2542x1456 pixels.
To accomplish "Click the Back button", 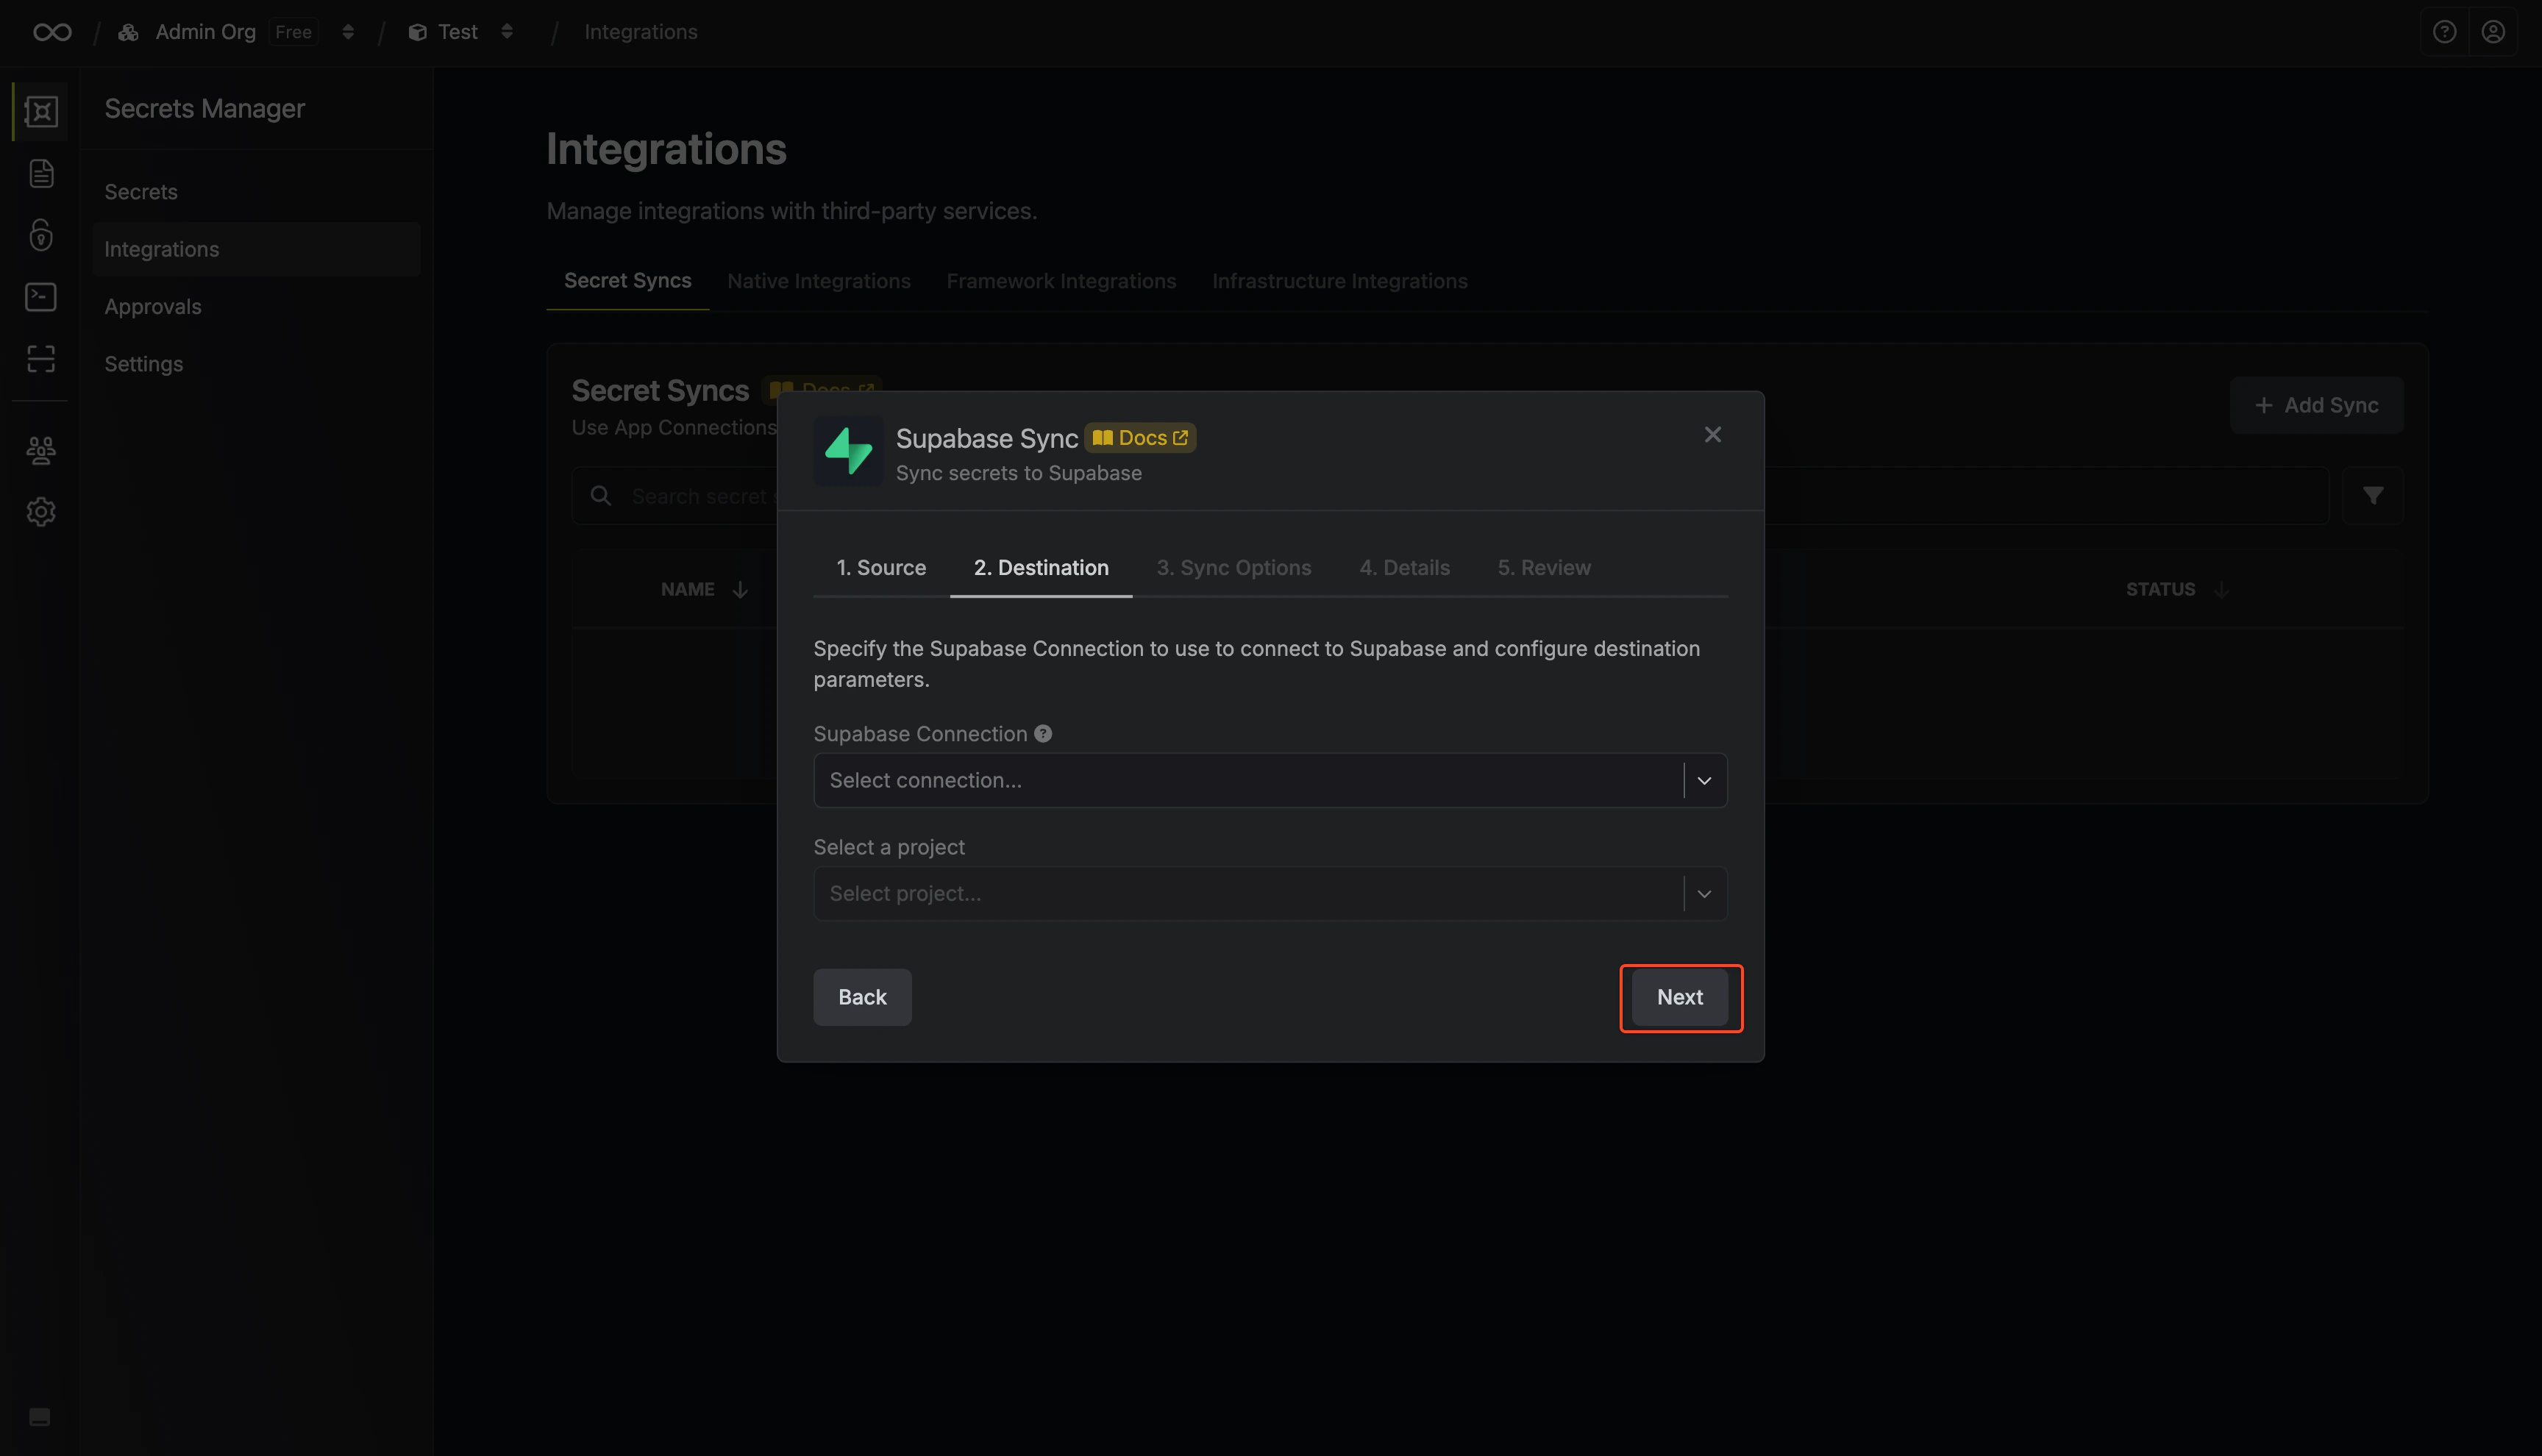I will [x=862, y=997].
